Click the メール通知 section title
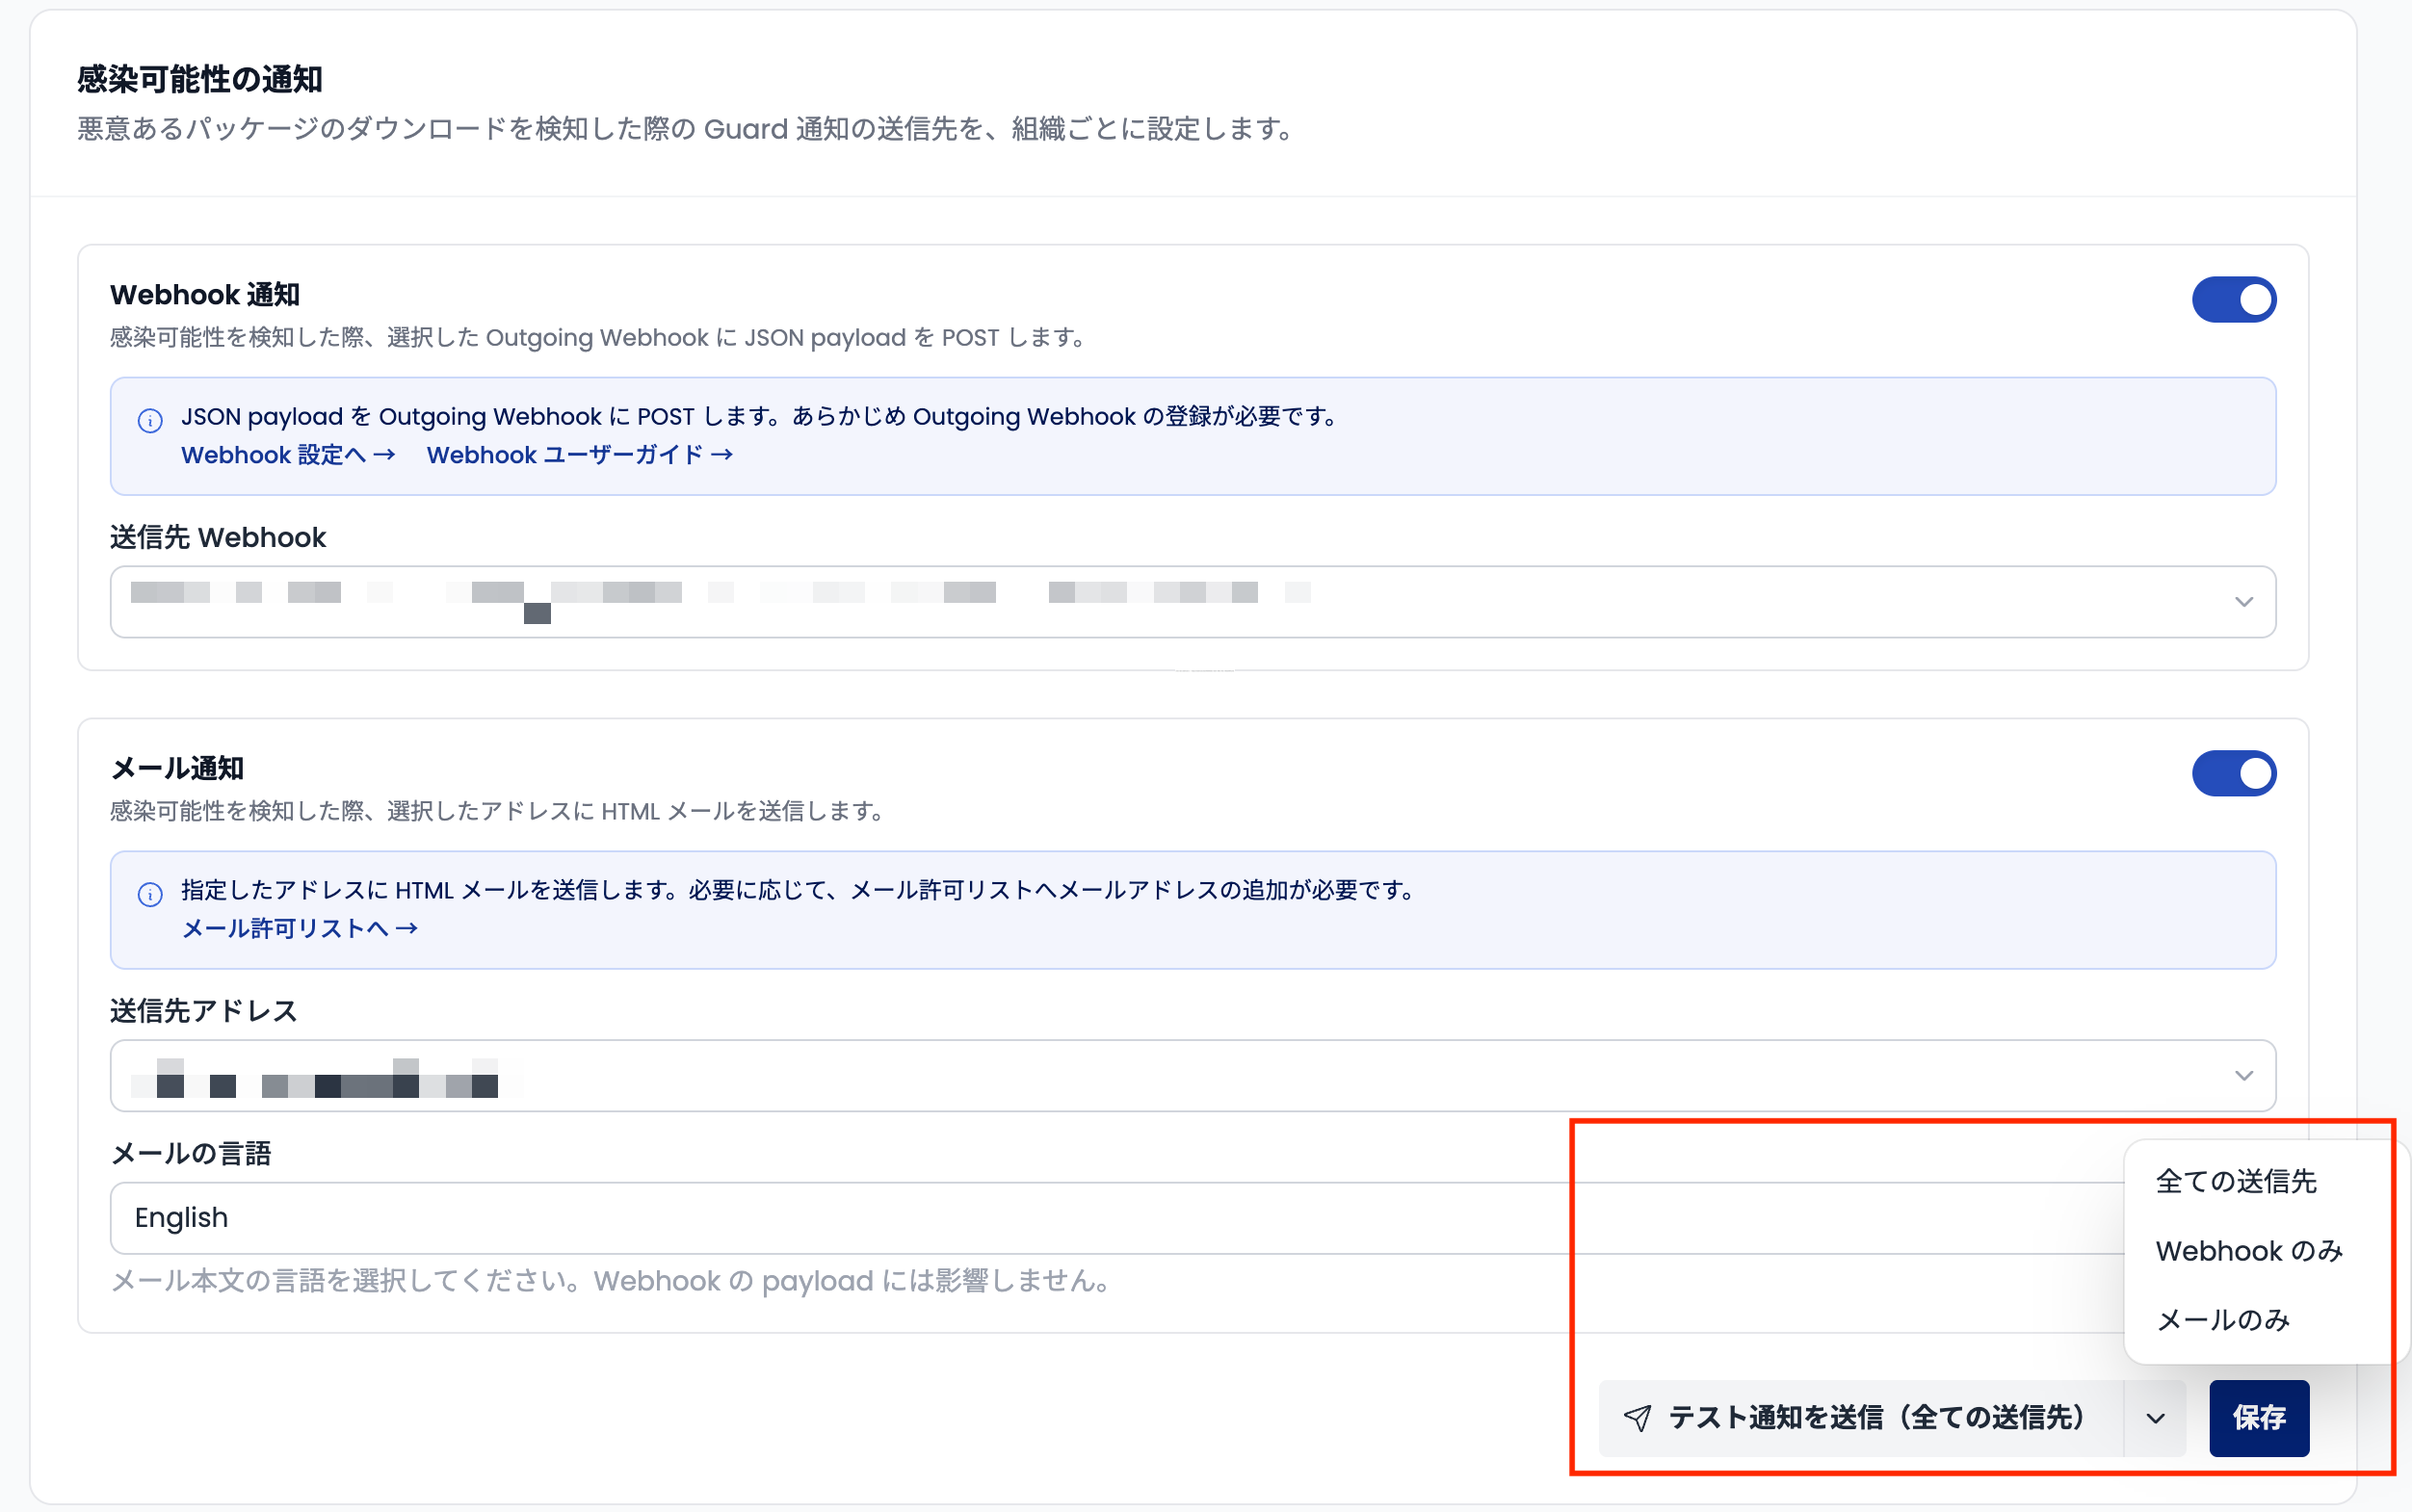The image size is (2412, 1512). [x=177, y=768]
